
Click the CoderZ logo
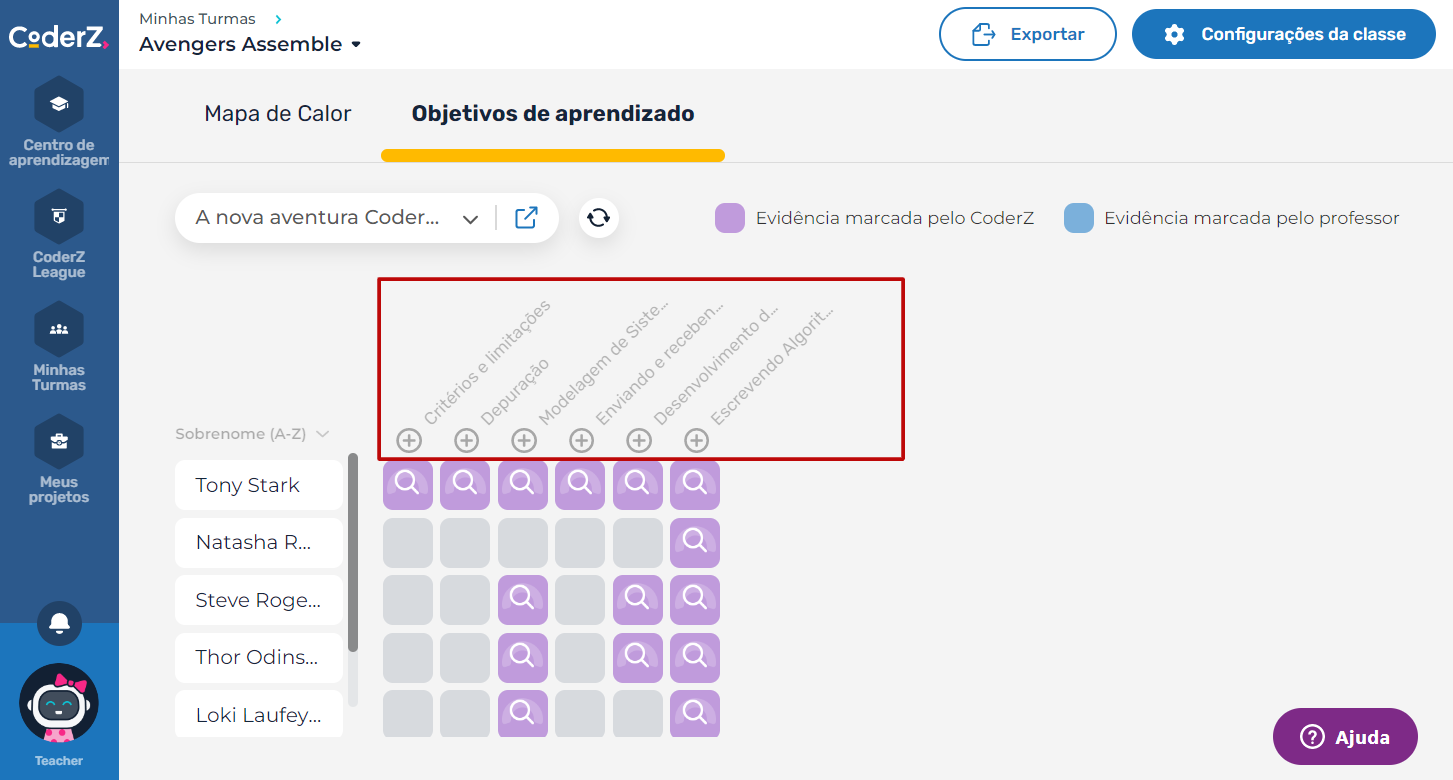coord(59,37)
